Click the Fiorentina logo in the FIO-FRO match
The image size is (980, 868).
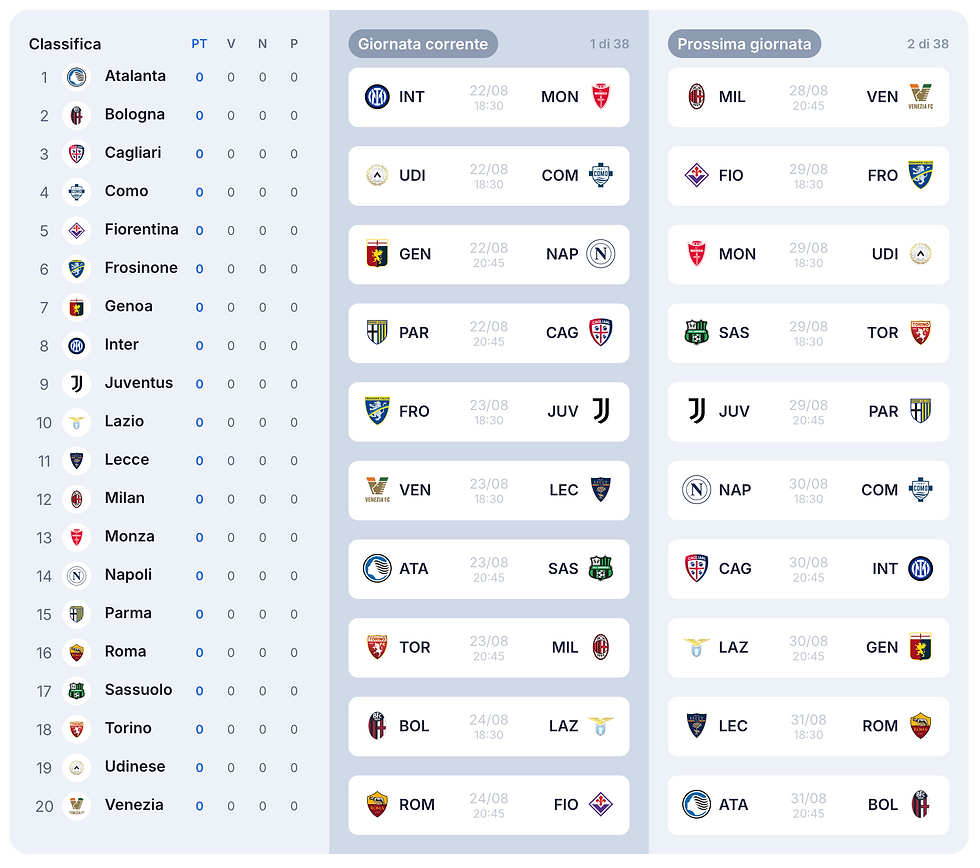coord(696,176)
